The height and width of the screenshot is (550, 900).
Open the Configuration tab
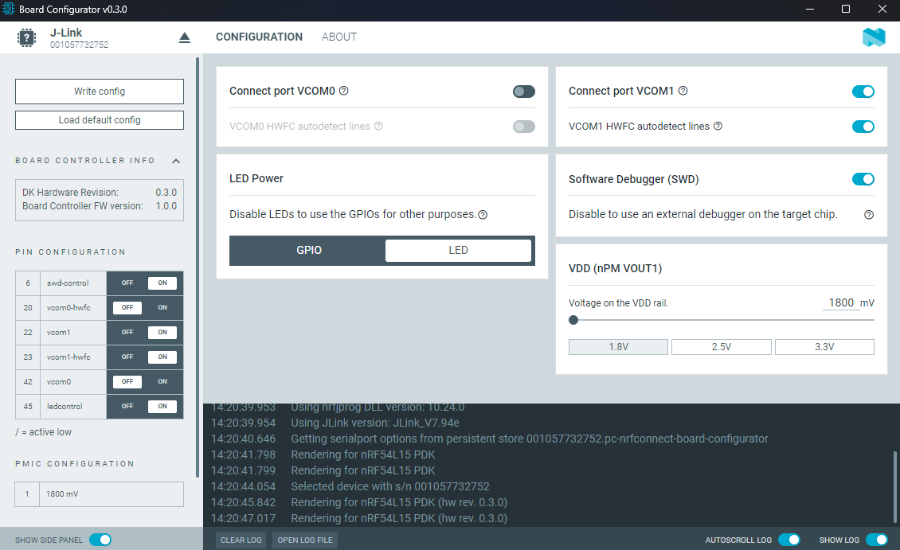pos(259,37)
